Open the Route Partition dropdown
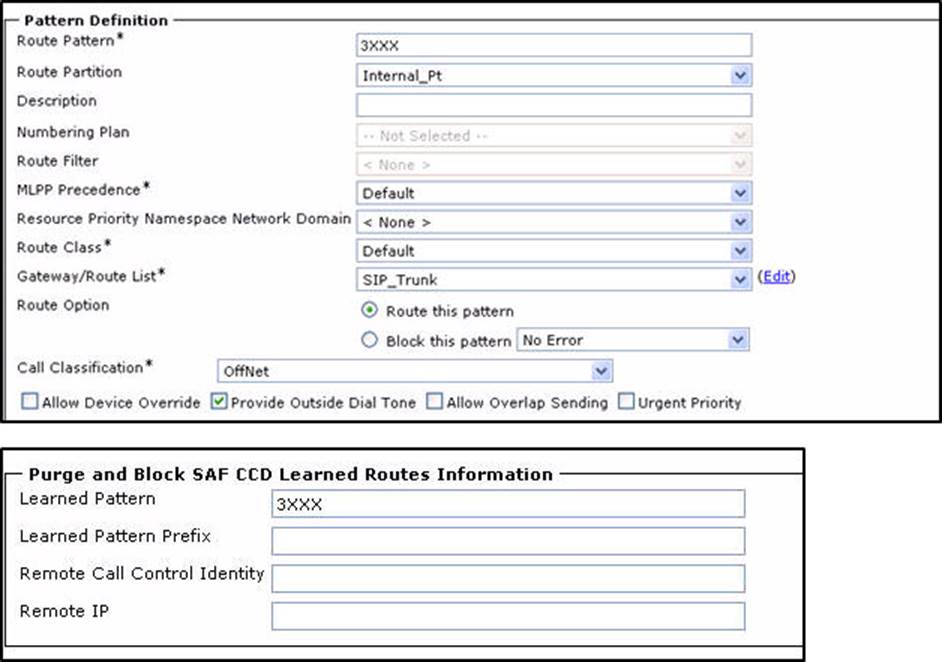Screen dimensions: 942x662 [x=553, y=75]
